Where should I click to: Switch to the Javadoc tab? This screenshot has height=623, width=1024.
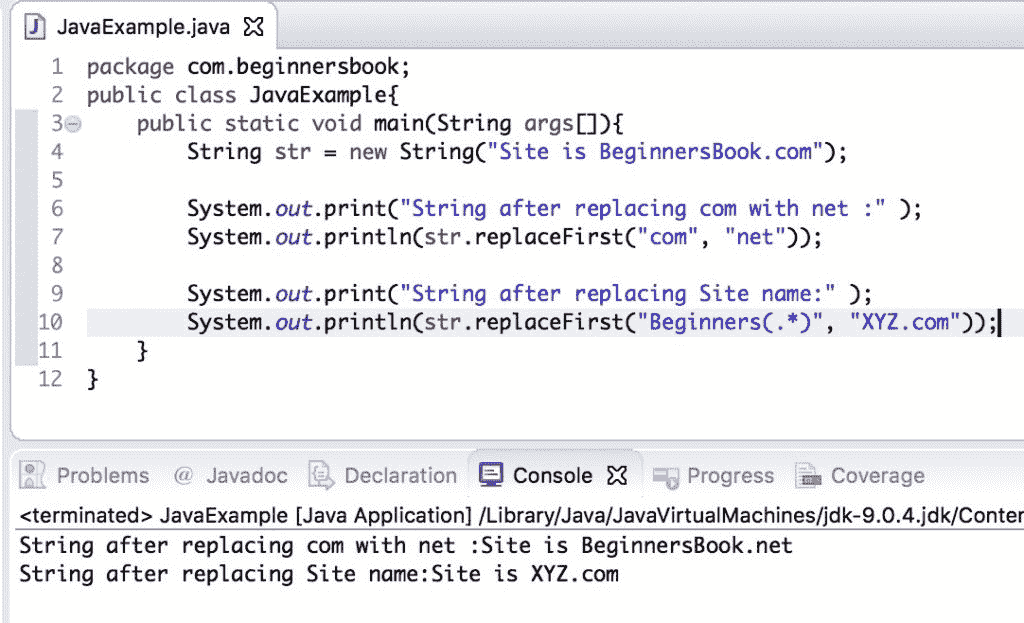coord(247,475)
